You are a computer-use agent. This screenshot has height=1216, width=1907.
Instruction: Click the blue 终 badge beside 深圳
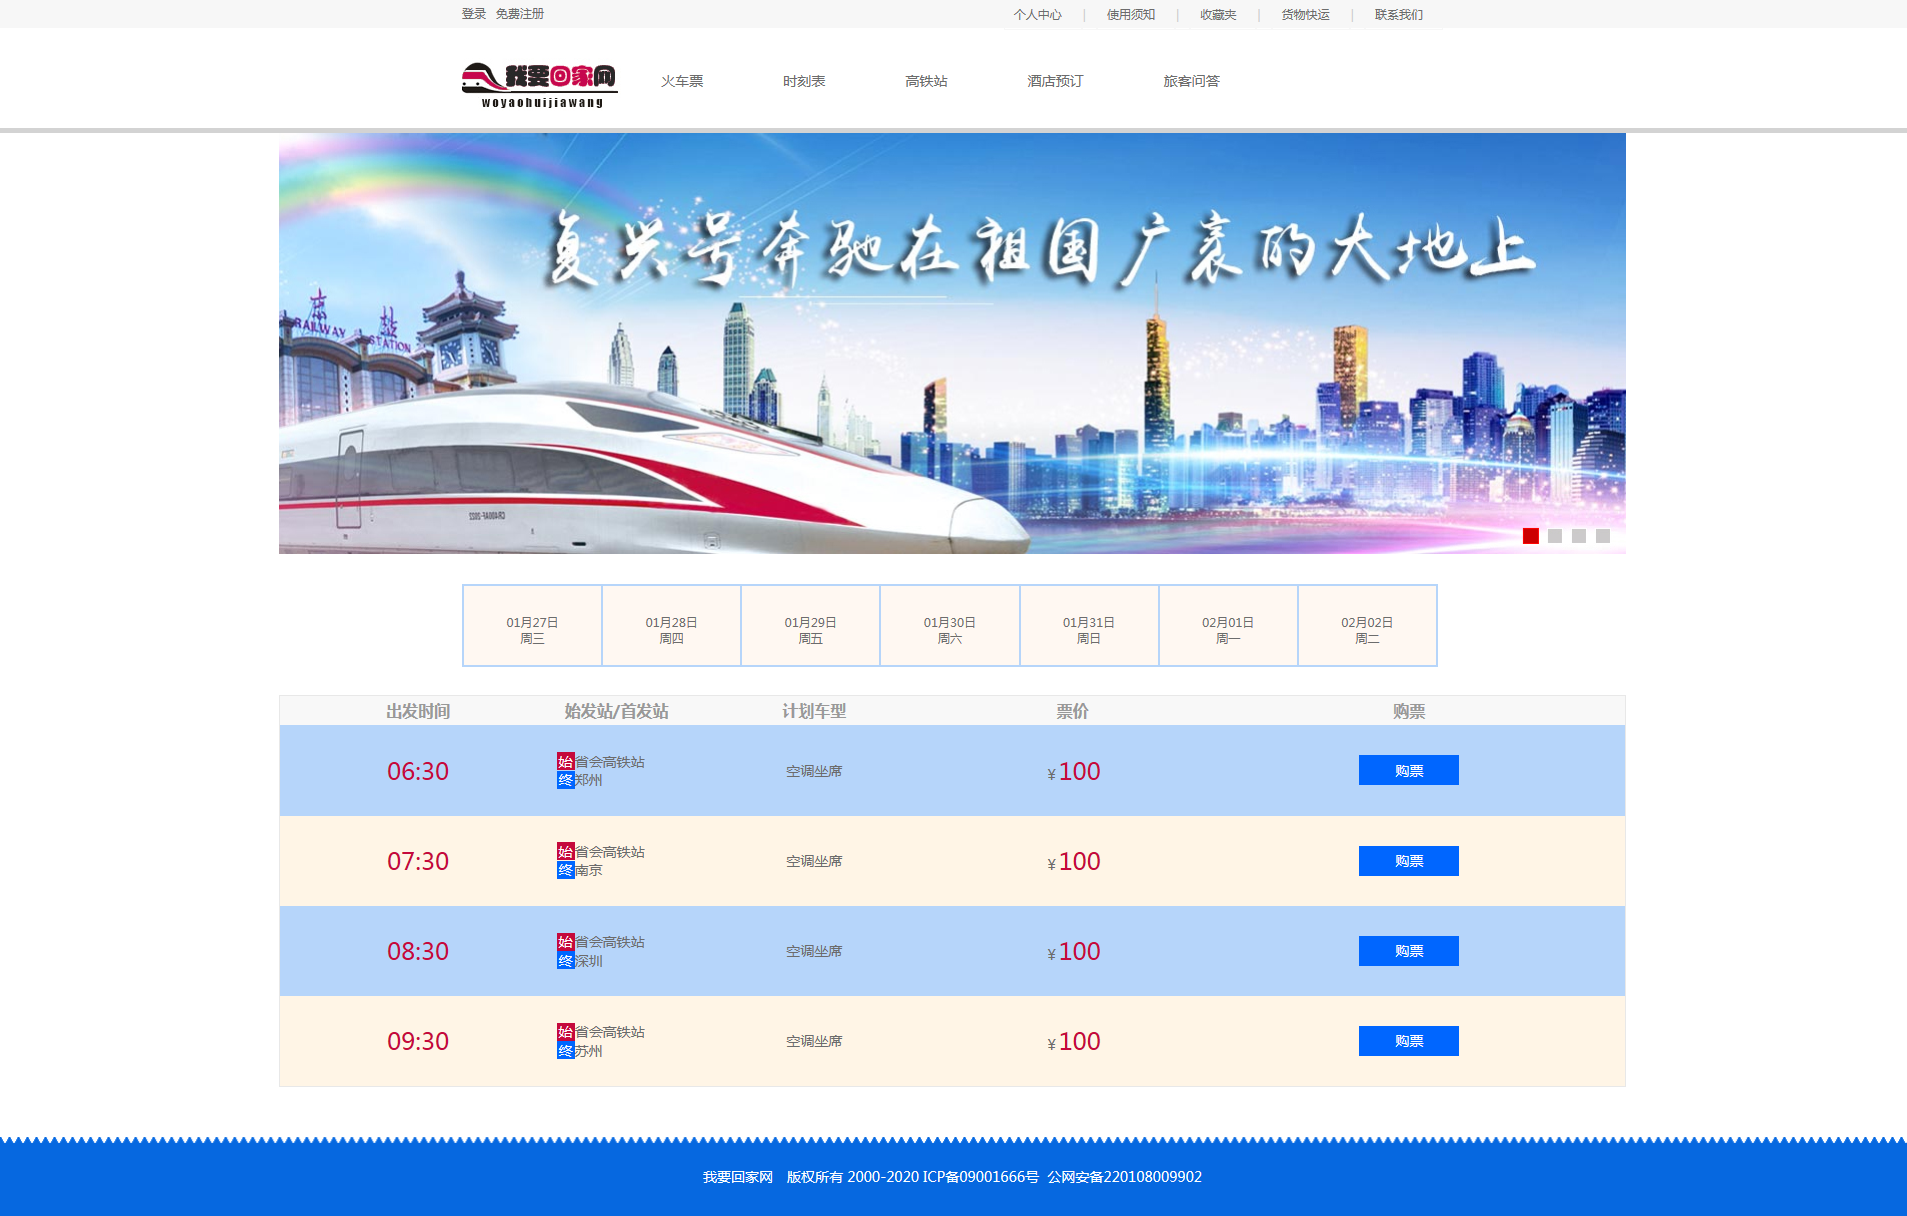(565, 961)
